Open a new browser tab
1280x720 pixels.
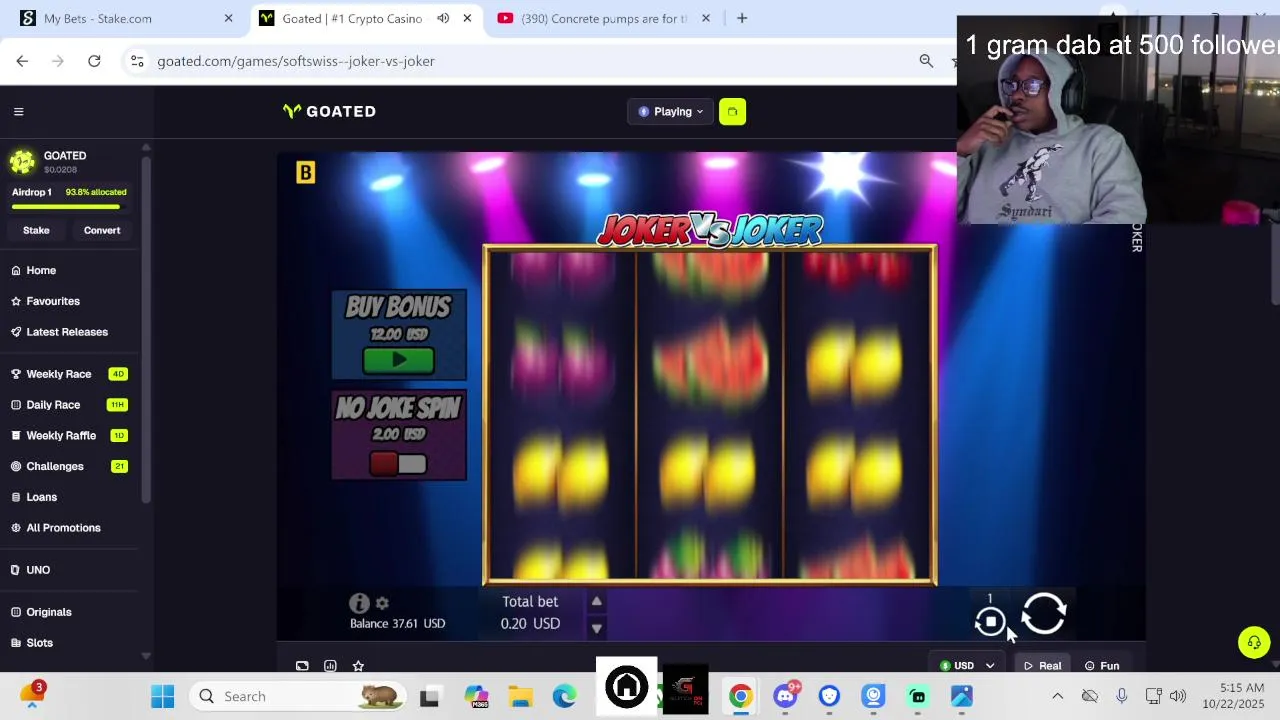pos(742,18)
